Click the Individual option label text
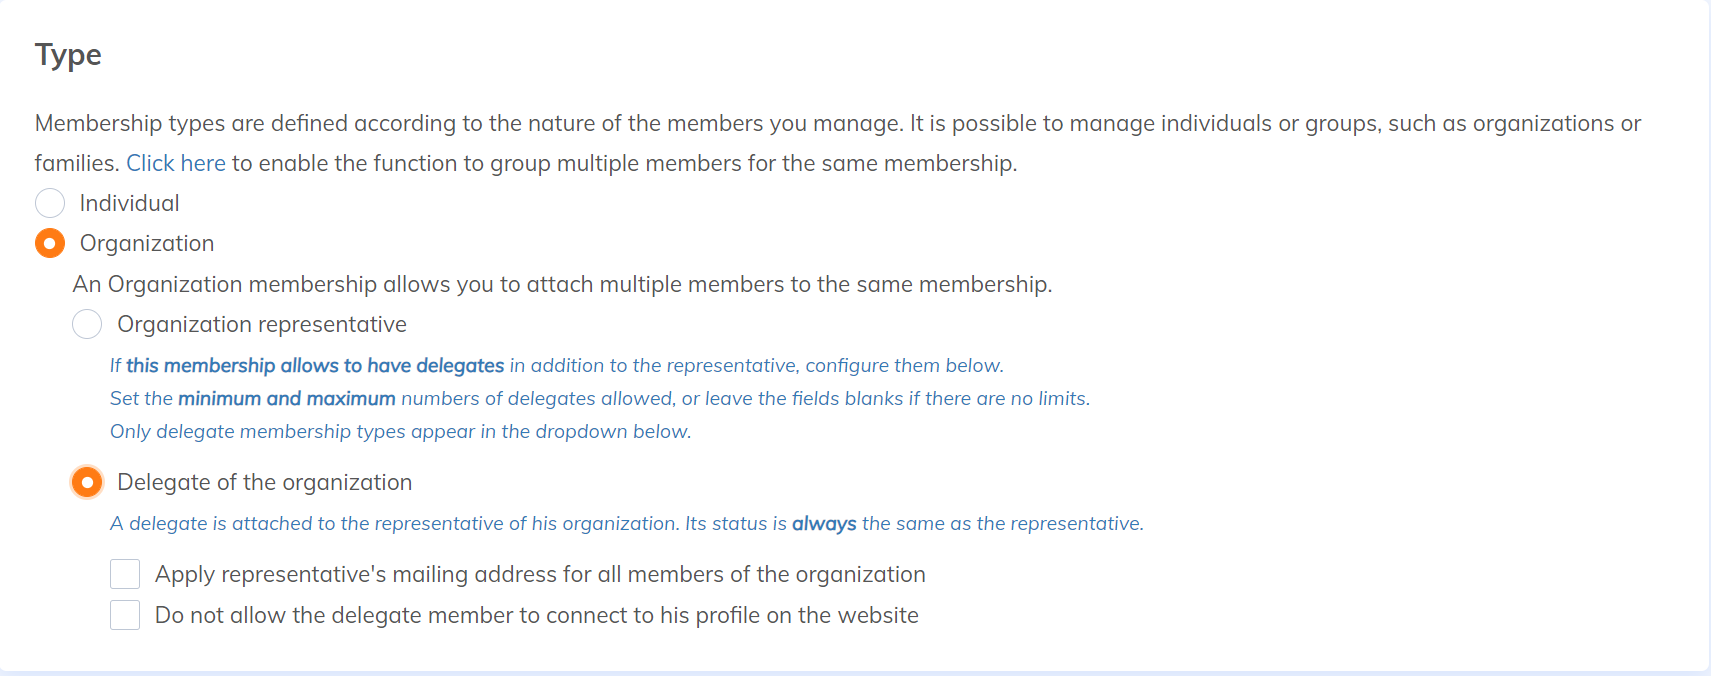 [x=130, y=203]
